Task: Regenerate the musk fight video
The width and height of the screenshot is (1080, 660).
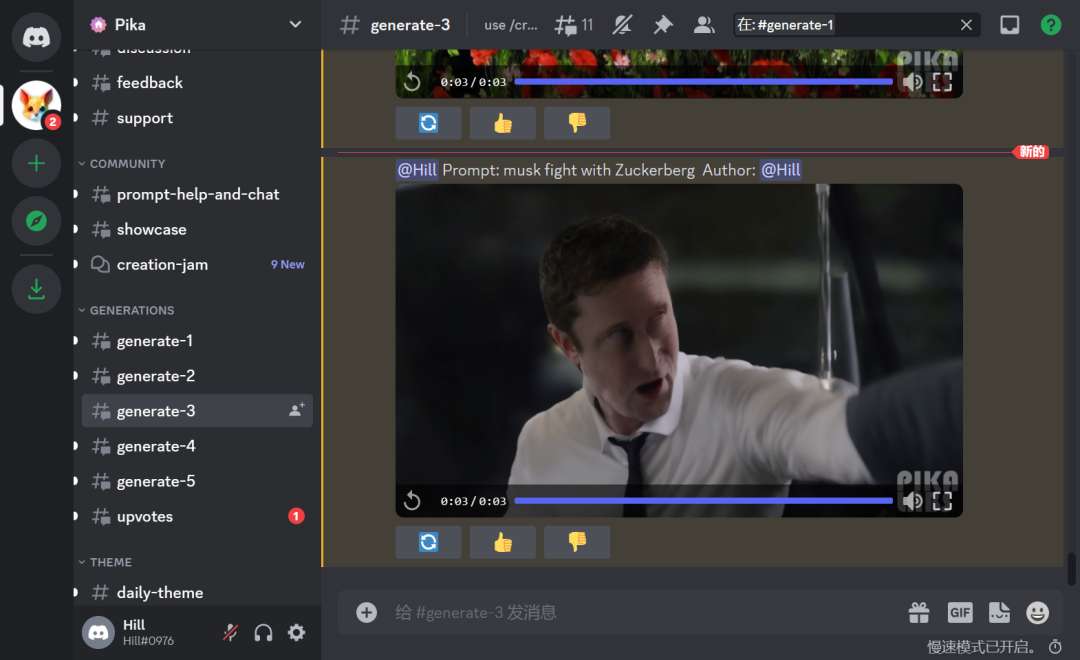Action: 428,542
